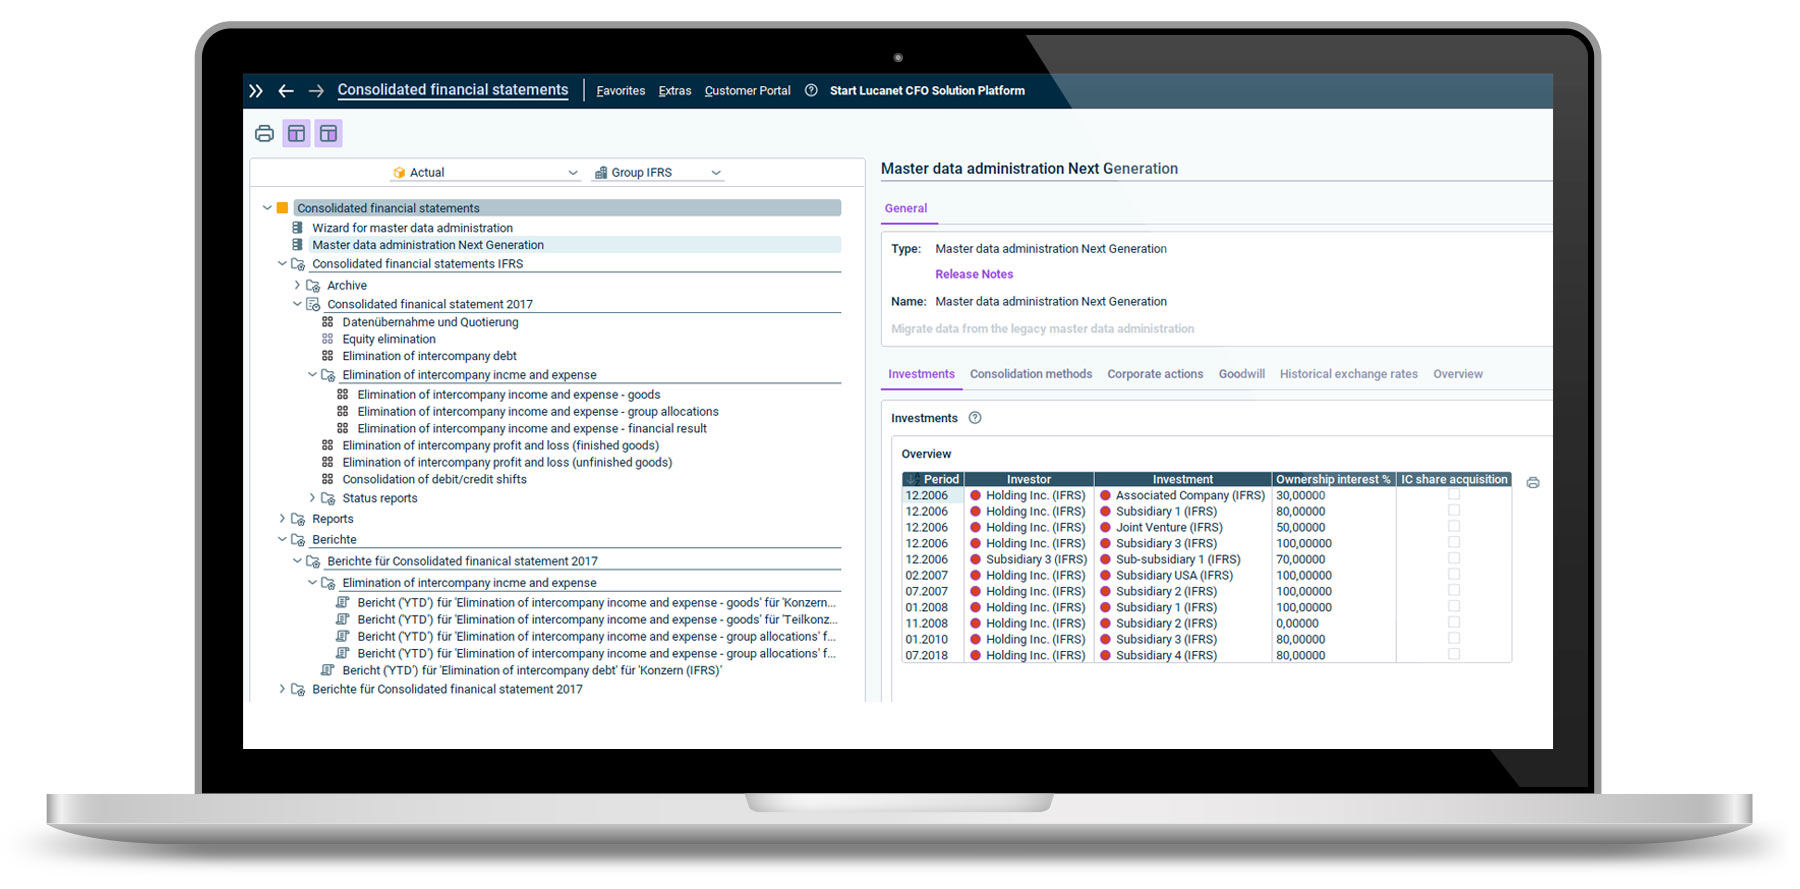Open the Overview tab
This screenshot has height=889, width=1800.
(x=1458, y=374)
